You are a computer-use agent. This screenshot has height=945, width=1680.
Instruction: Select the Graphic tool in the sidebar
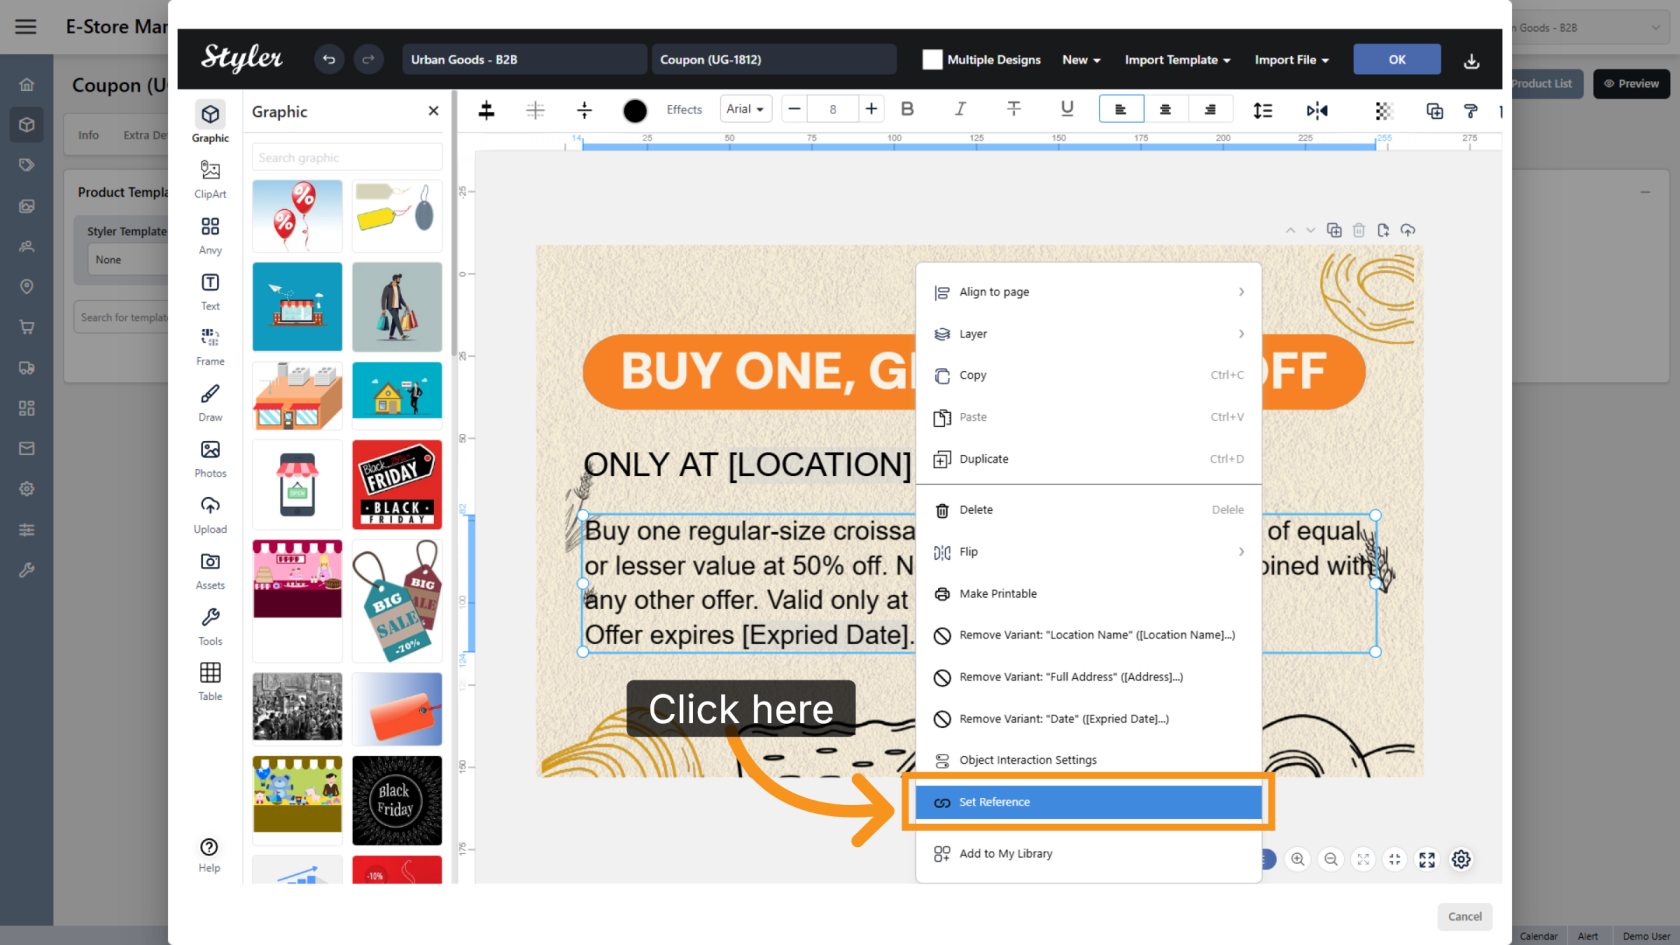pos(210,122)
